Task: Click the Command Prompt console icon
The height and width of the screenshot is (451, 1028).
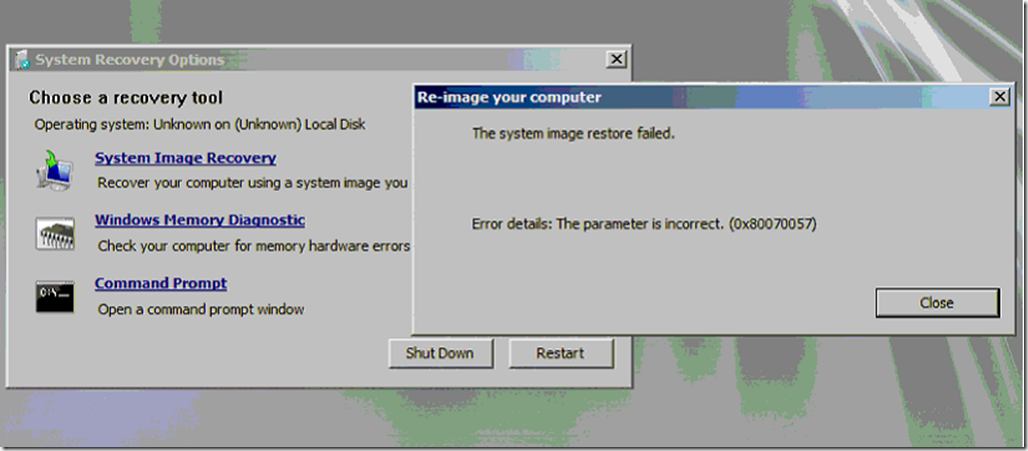Action: coord(54,297)
